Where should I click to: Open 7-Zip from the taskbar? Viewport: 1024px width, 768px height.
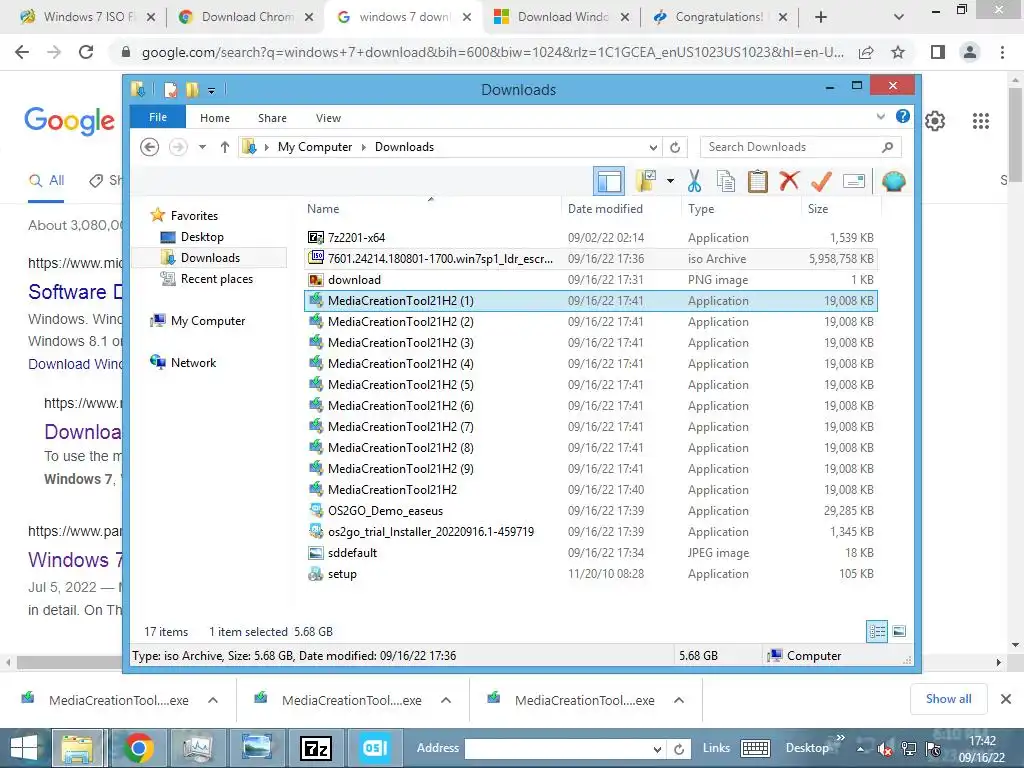coord(316,748)
